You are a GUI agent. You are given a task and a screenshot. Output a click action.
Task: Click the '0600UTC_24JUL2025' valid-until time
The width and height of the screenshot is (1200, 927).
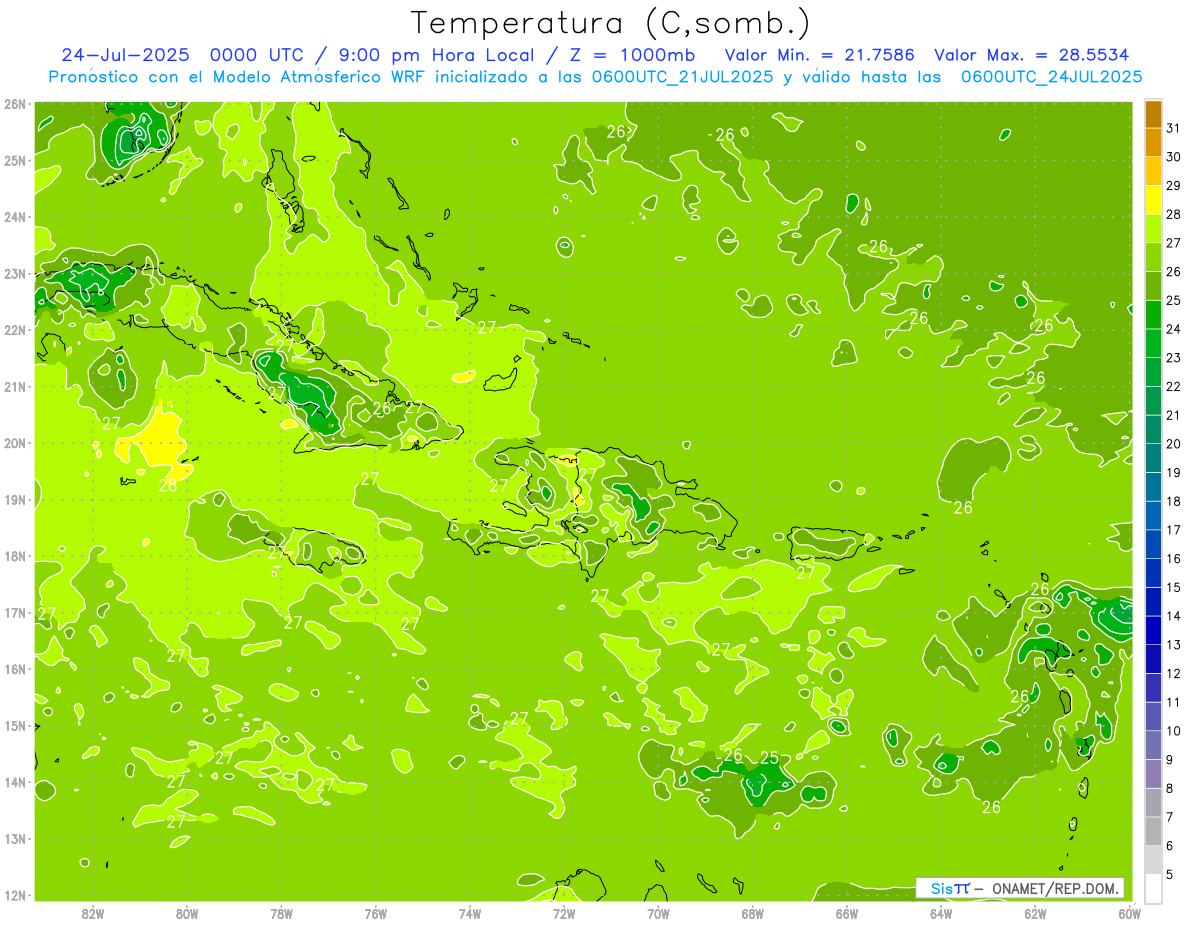click(x=1051, y=77)
